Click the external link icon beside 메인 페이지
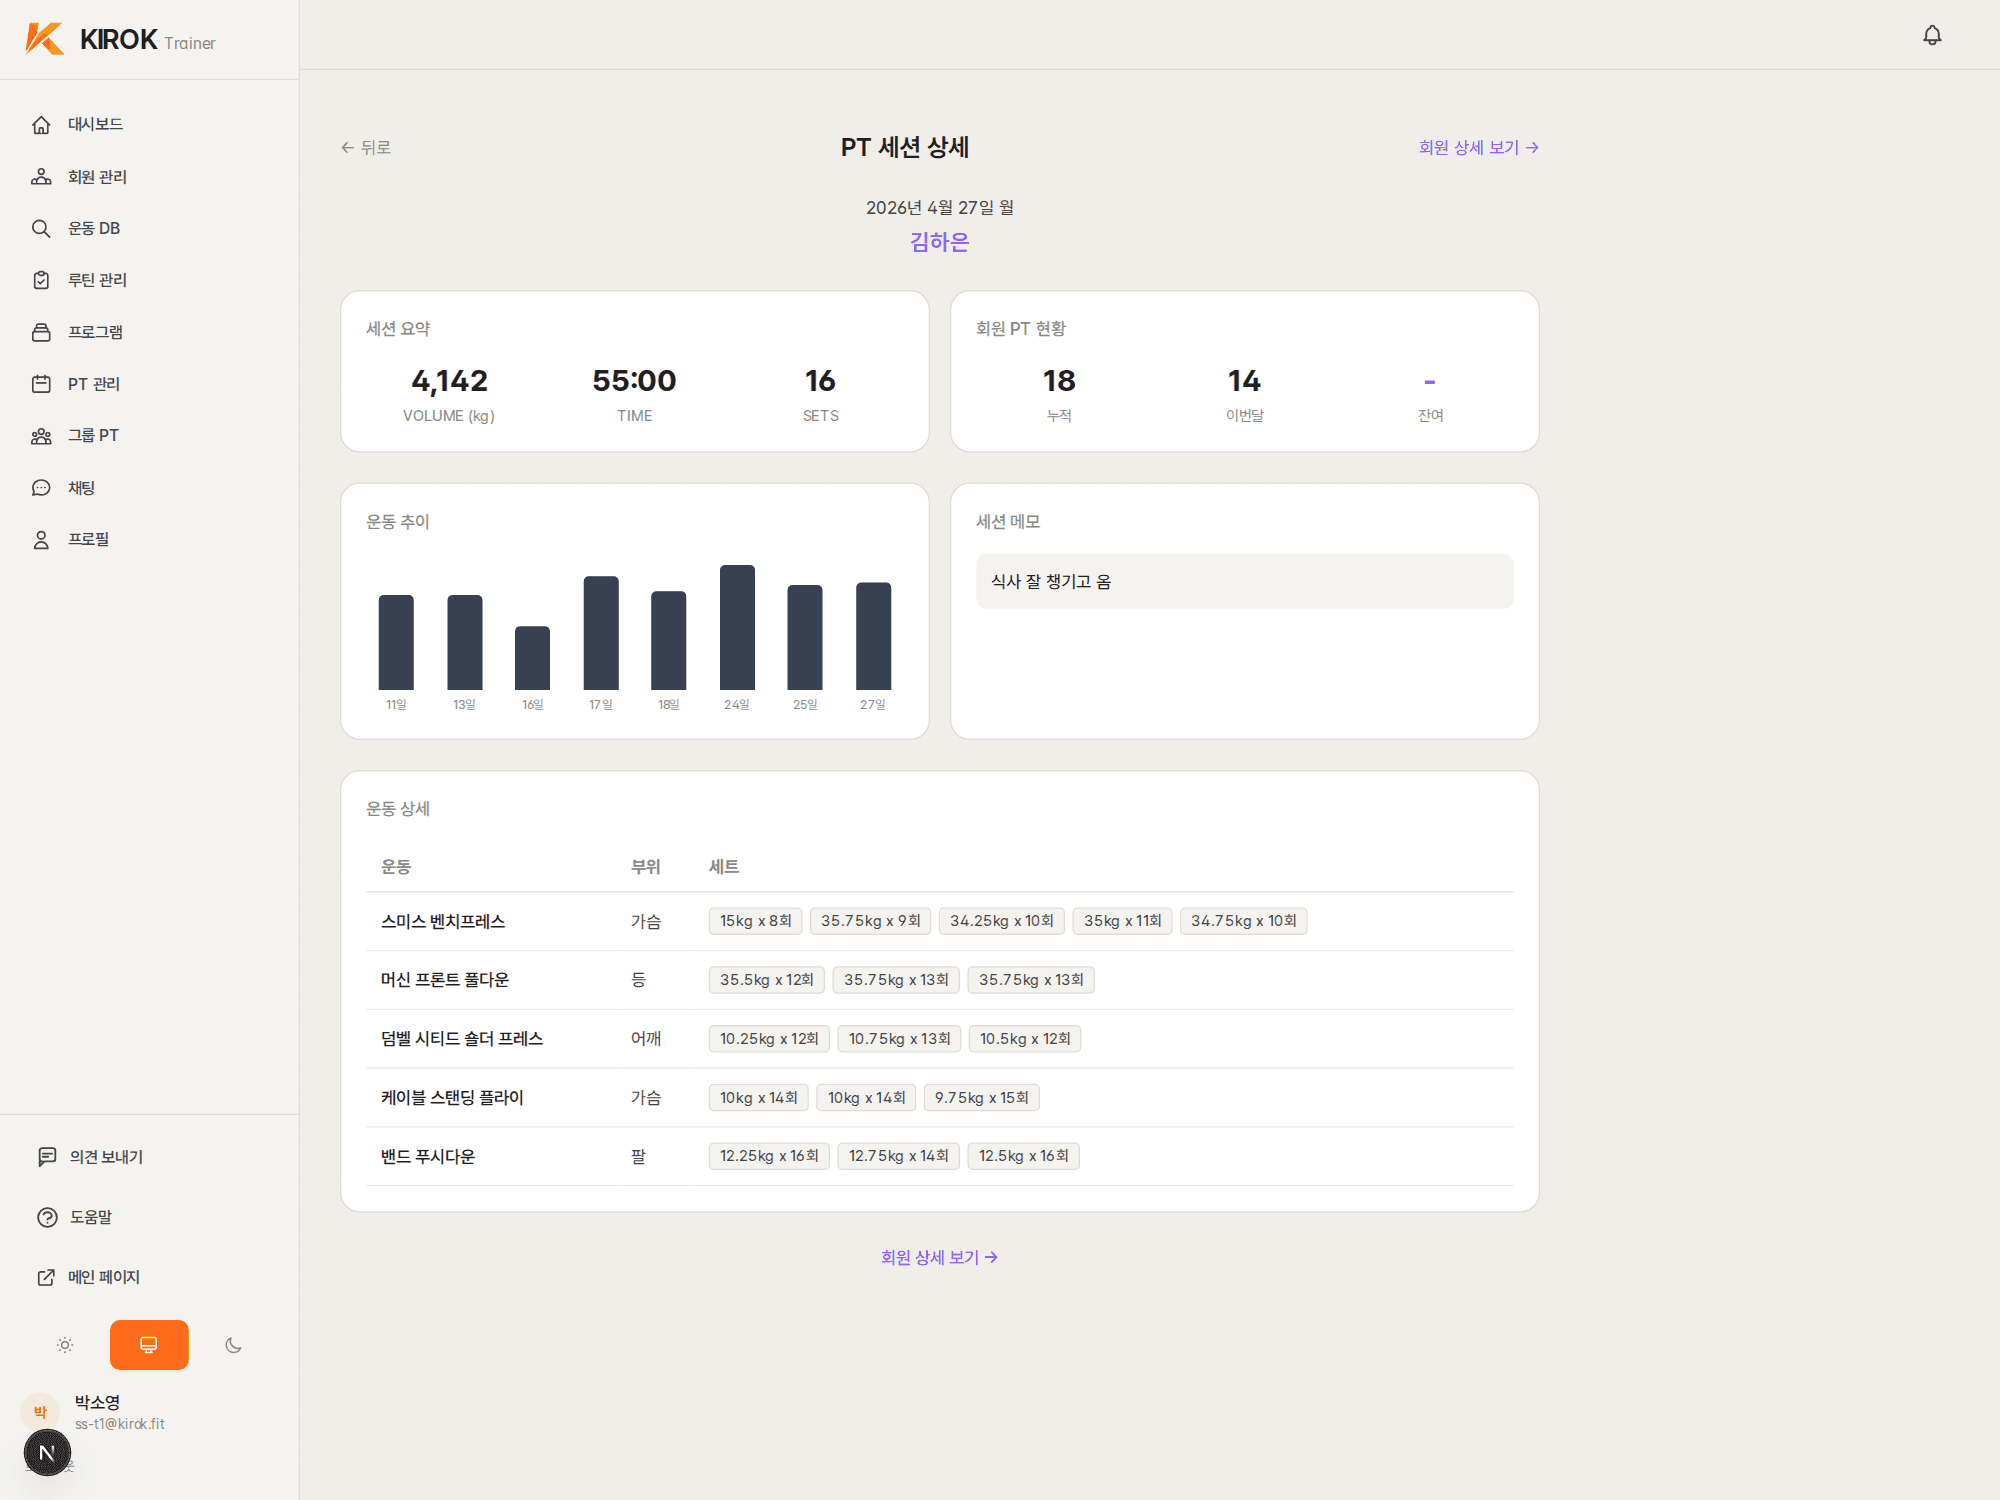Image resolution: width=2000 pixels, height=1500 pixels. click(46, 1277)
